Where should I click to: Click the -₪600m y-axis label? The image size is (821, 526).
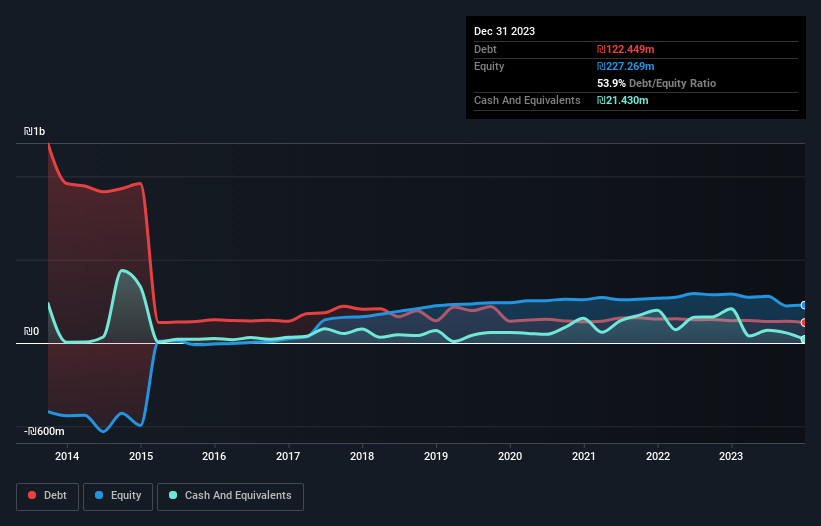click(44, 431)
